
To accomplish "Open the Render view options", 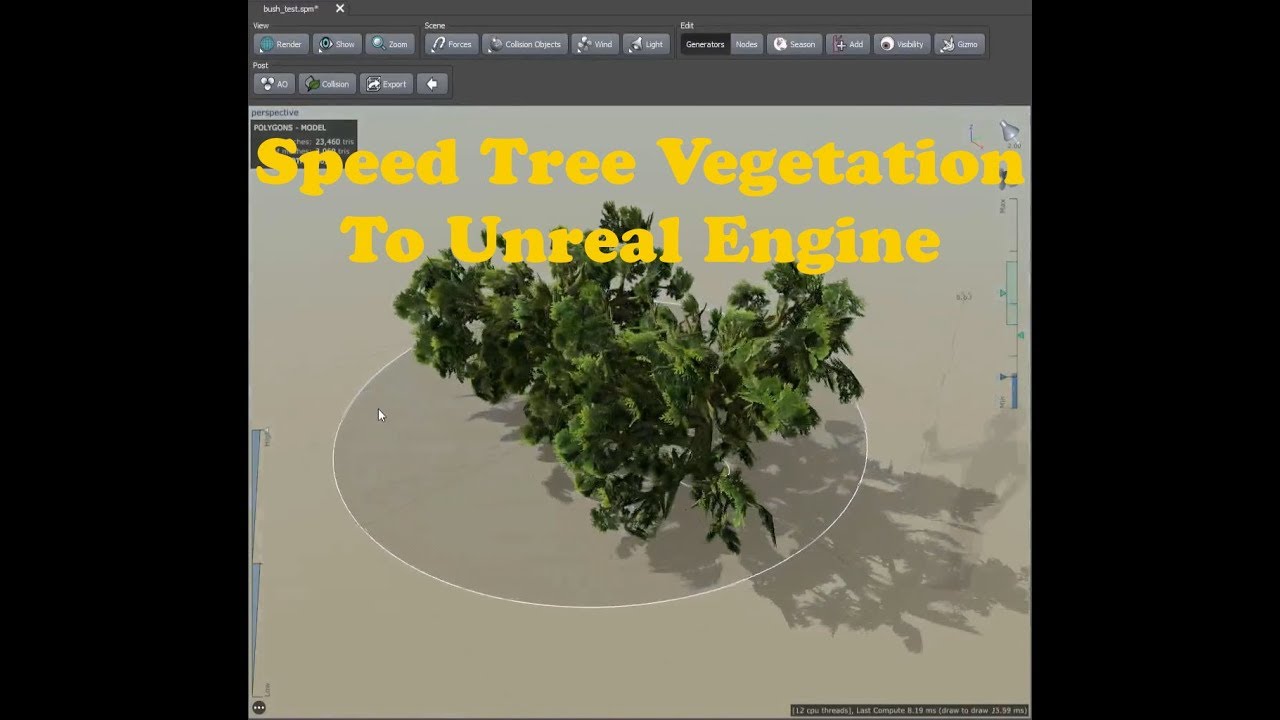I will coord(281,44).
